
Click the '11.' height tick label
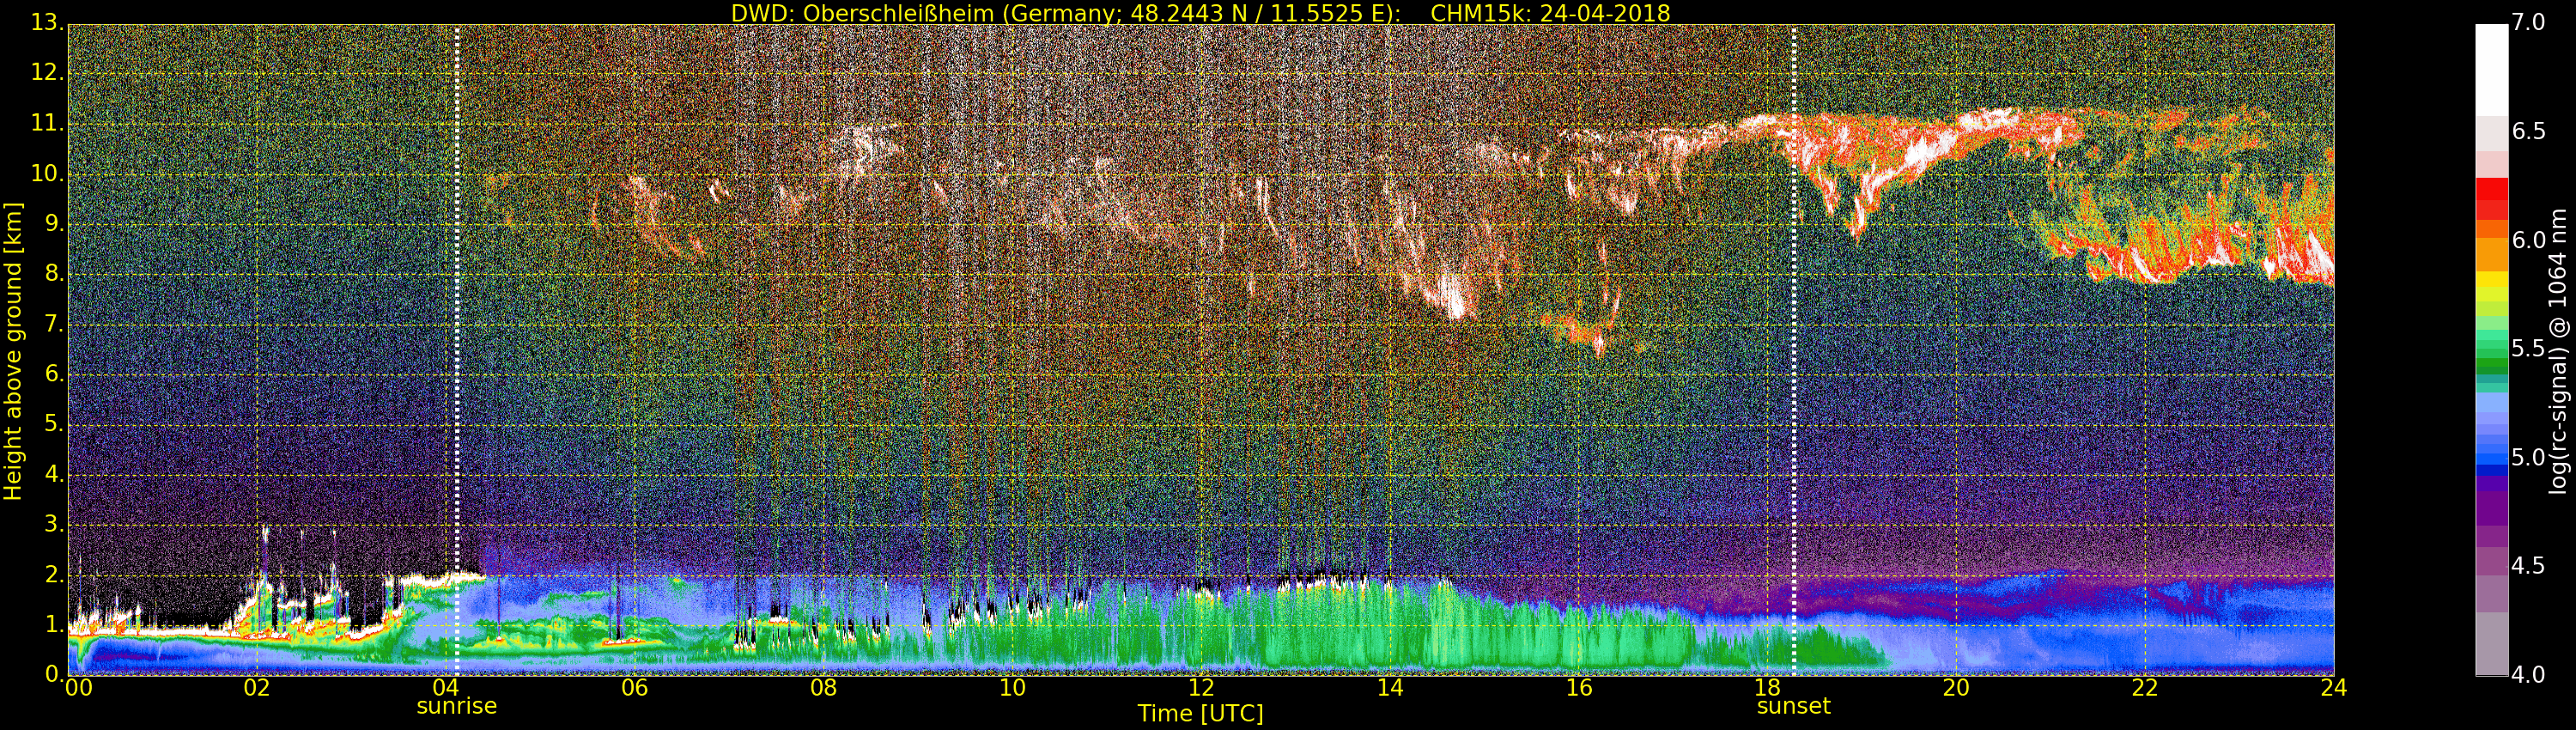pos(48,123)
